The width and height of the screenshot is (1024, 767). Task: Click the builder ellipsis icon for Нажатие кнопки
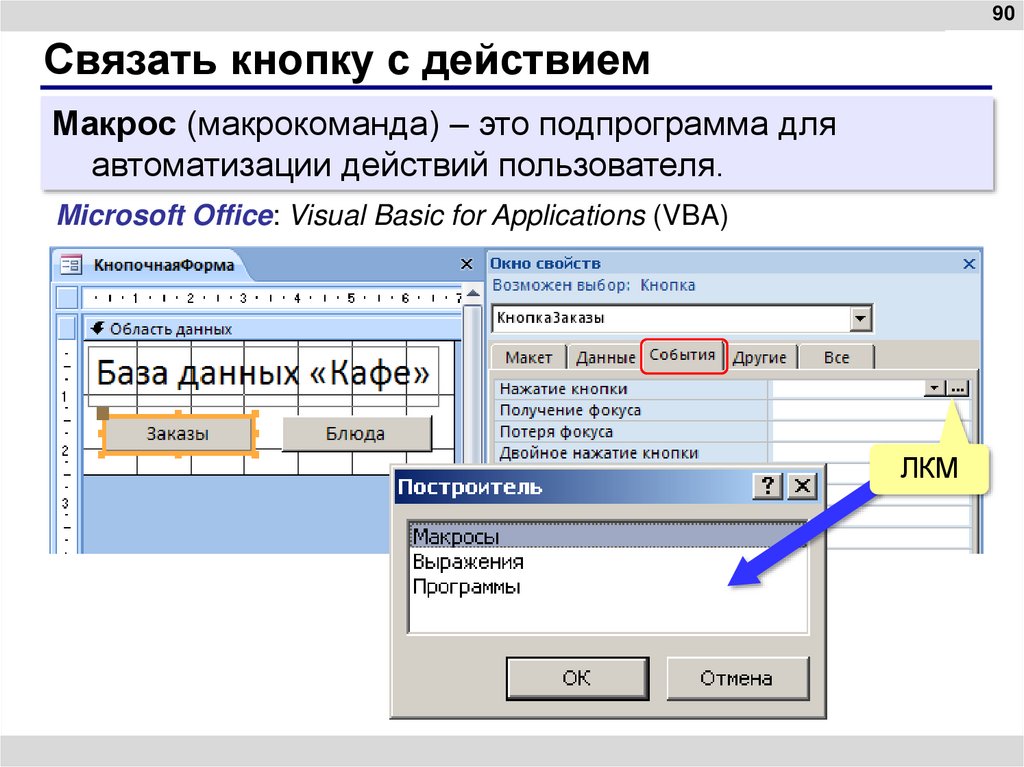959,390
